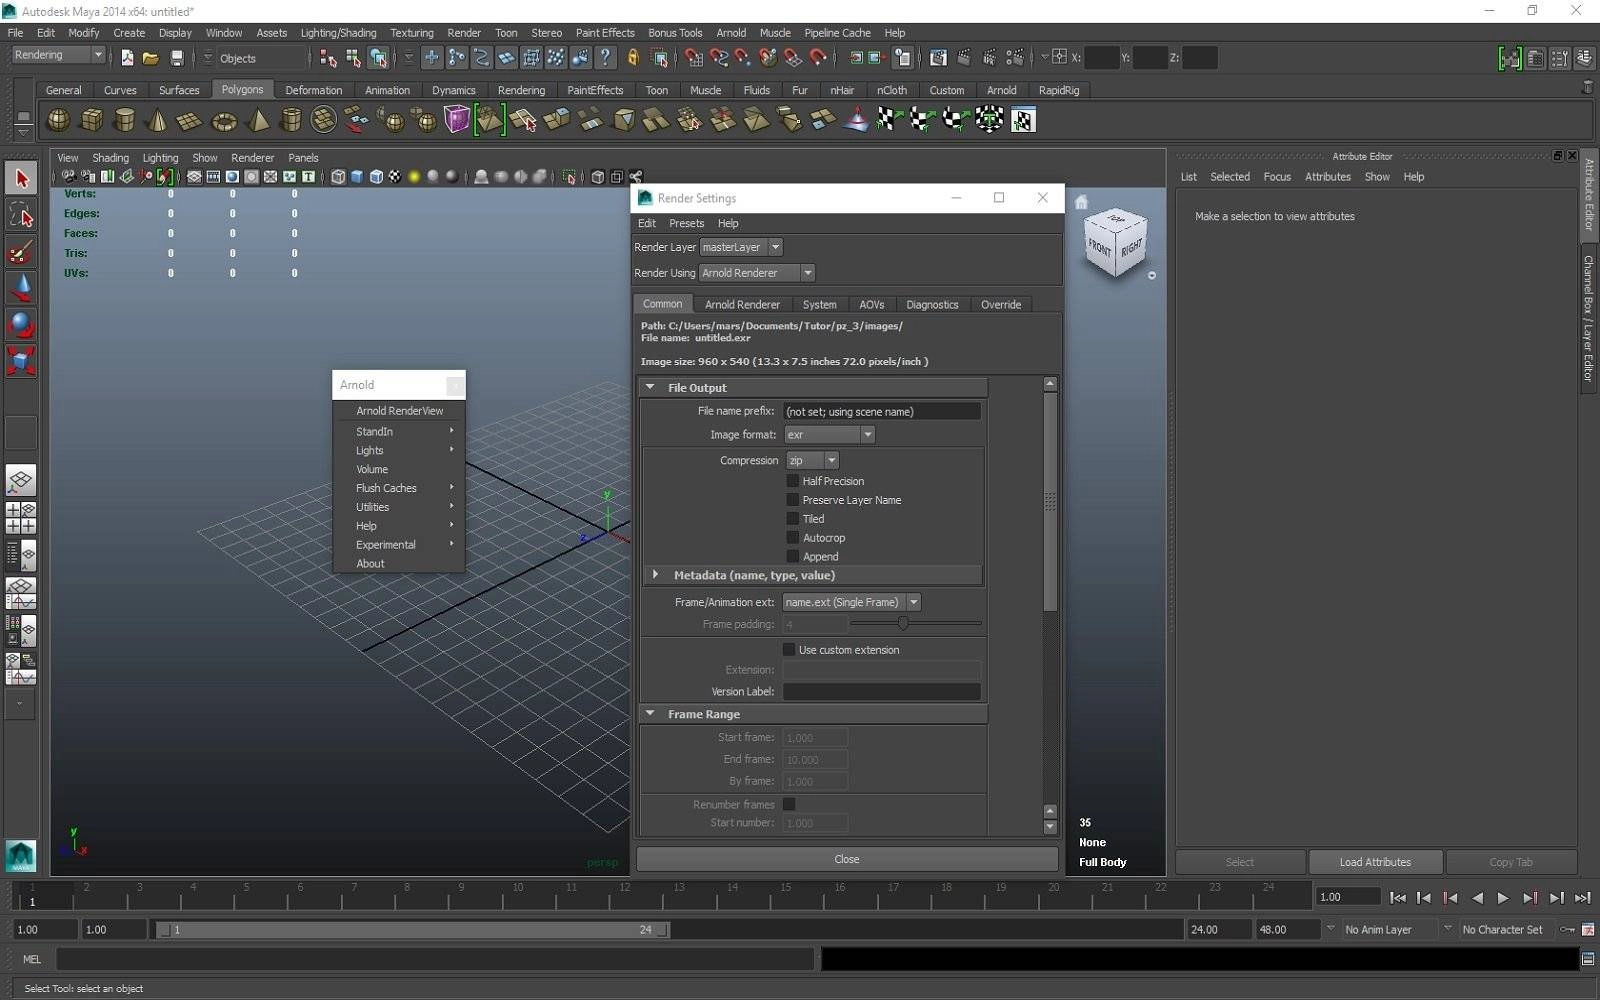
Task: Toggle the Append checkbox
Action: tap(793, 557)
